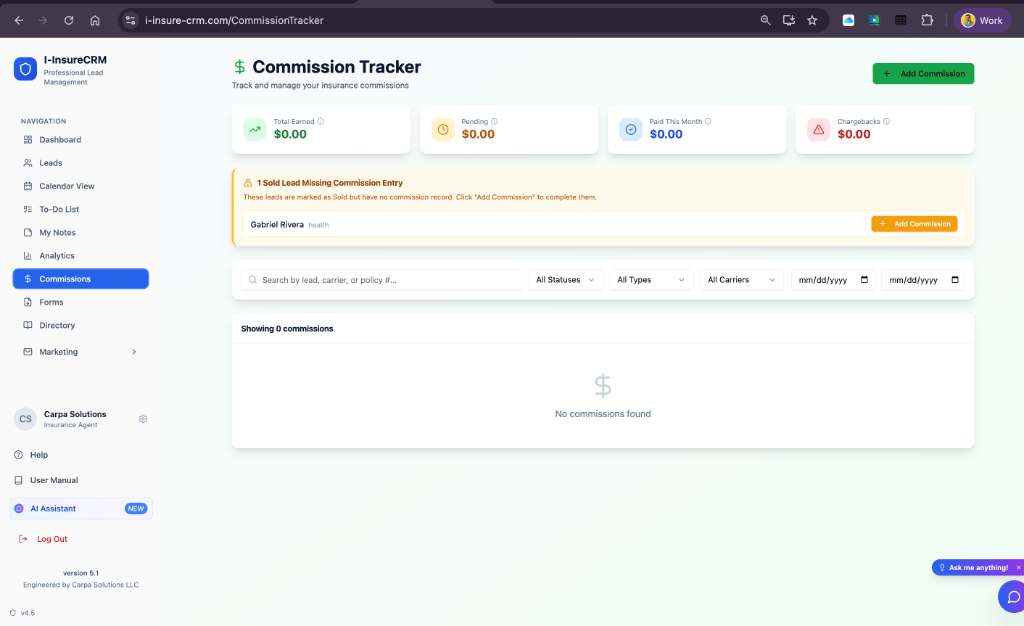Click Total Earned info icon
The image size is (1024, 626).
(320, 121)
